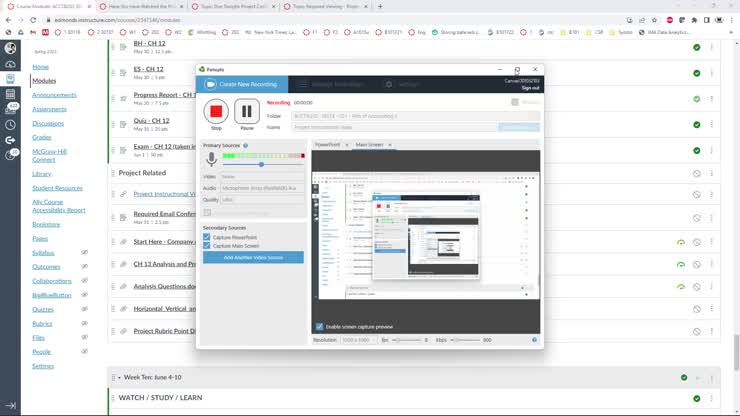Open the Canvas Inbox icon with badge
740x416 pixels.
tap(10, 108)
